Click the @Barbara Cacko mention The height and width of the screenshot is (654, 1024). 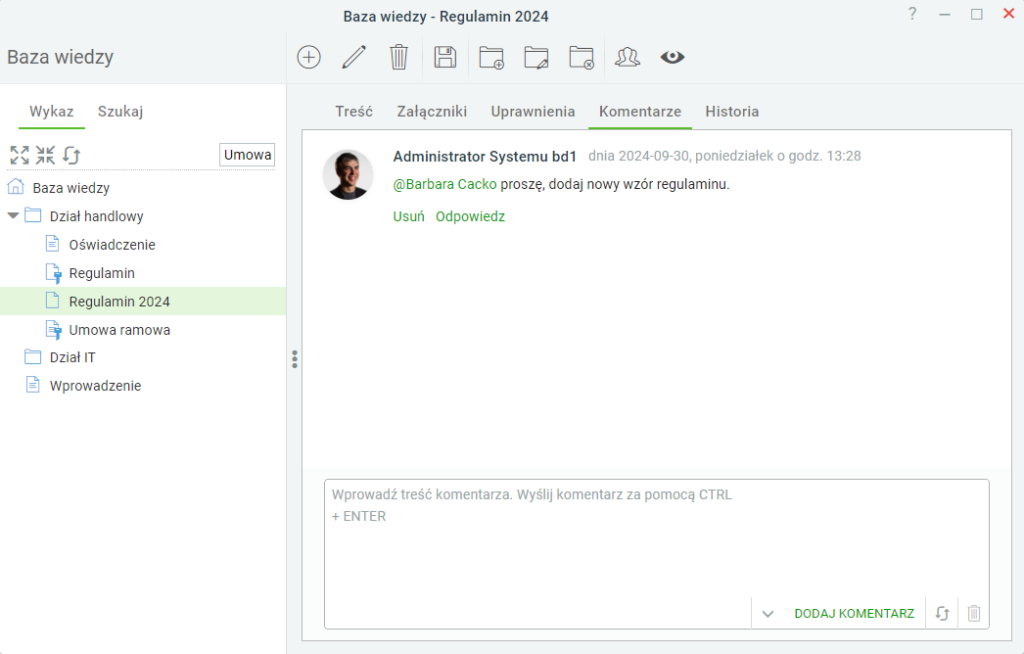(445, 184)
